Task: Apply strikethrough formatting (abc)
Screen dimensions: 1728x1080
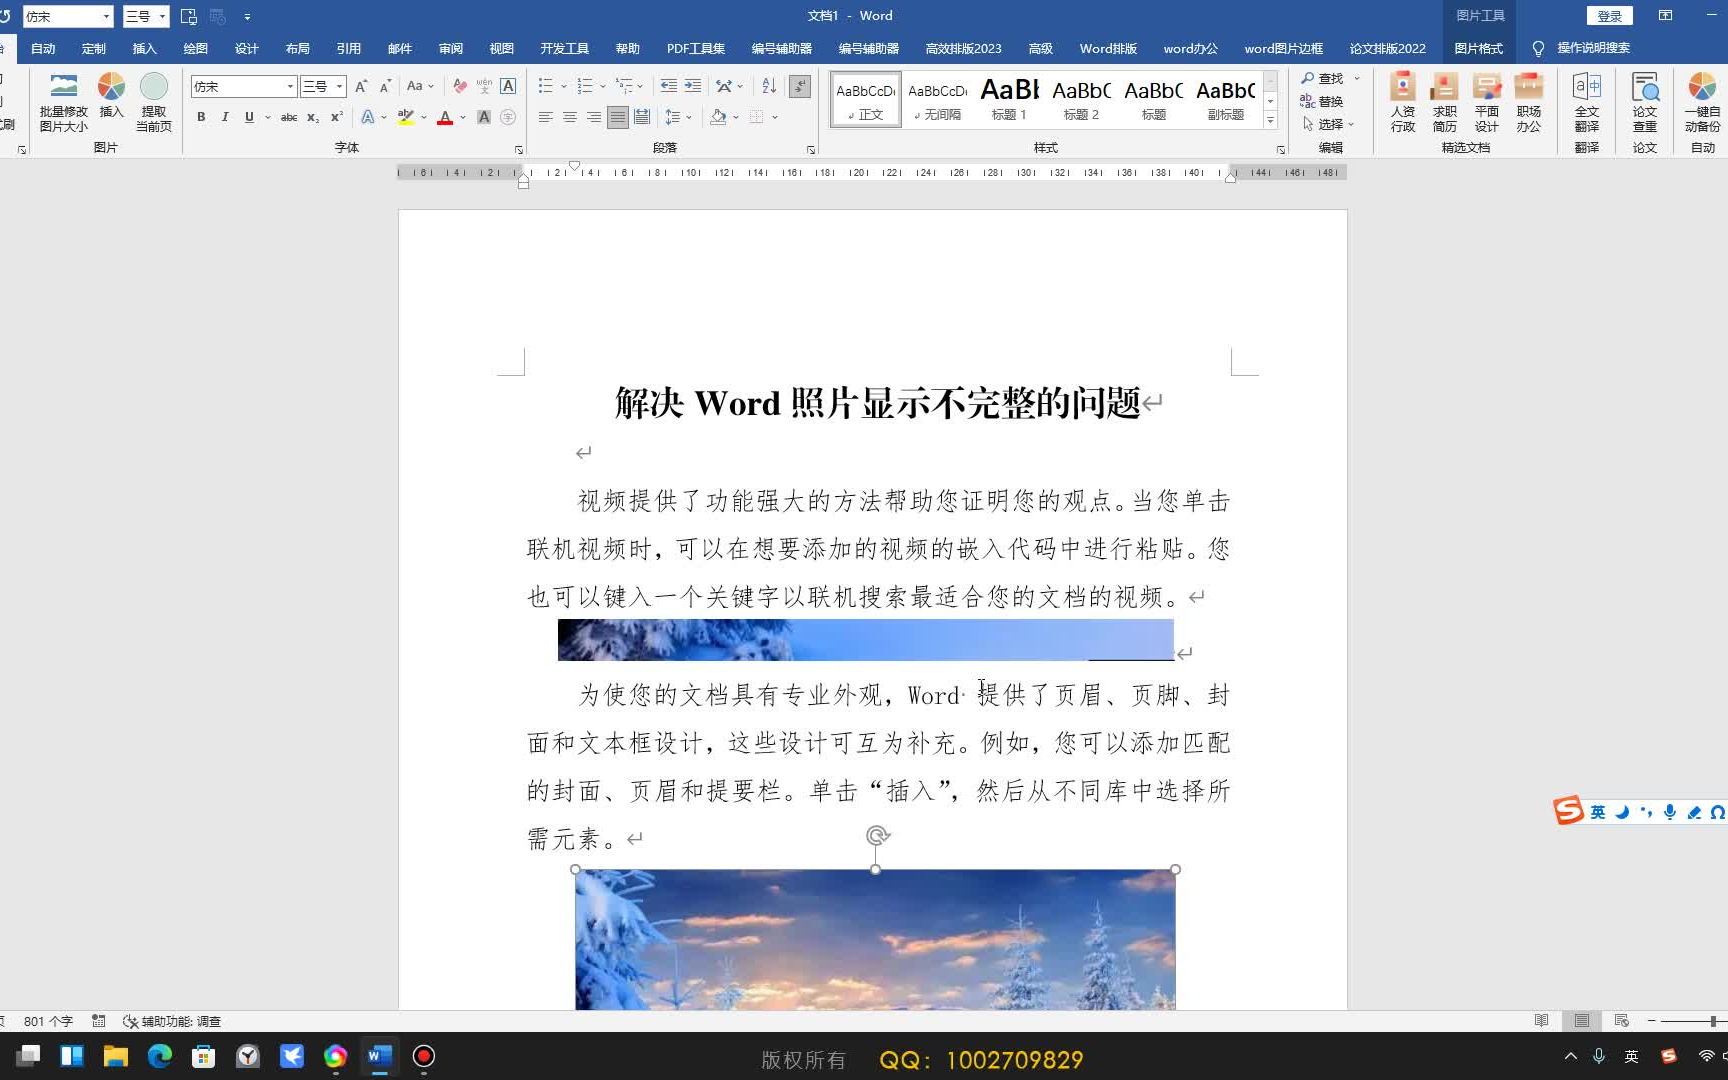Action: coord(289,117)
